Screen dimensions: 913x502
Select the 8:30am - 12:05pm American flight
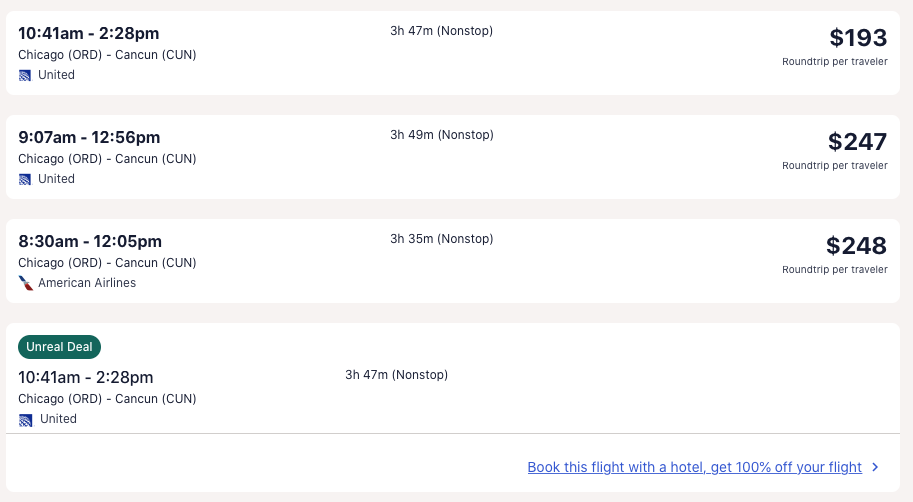tap(90, 242)
